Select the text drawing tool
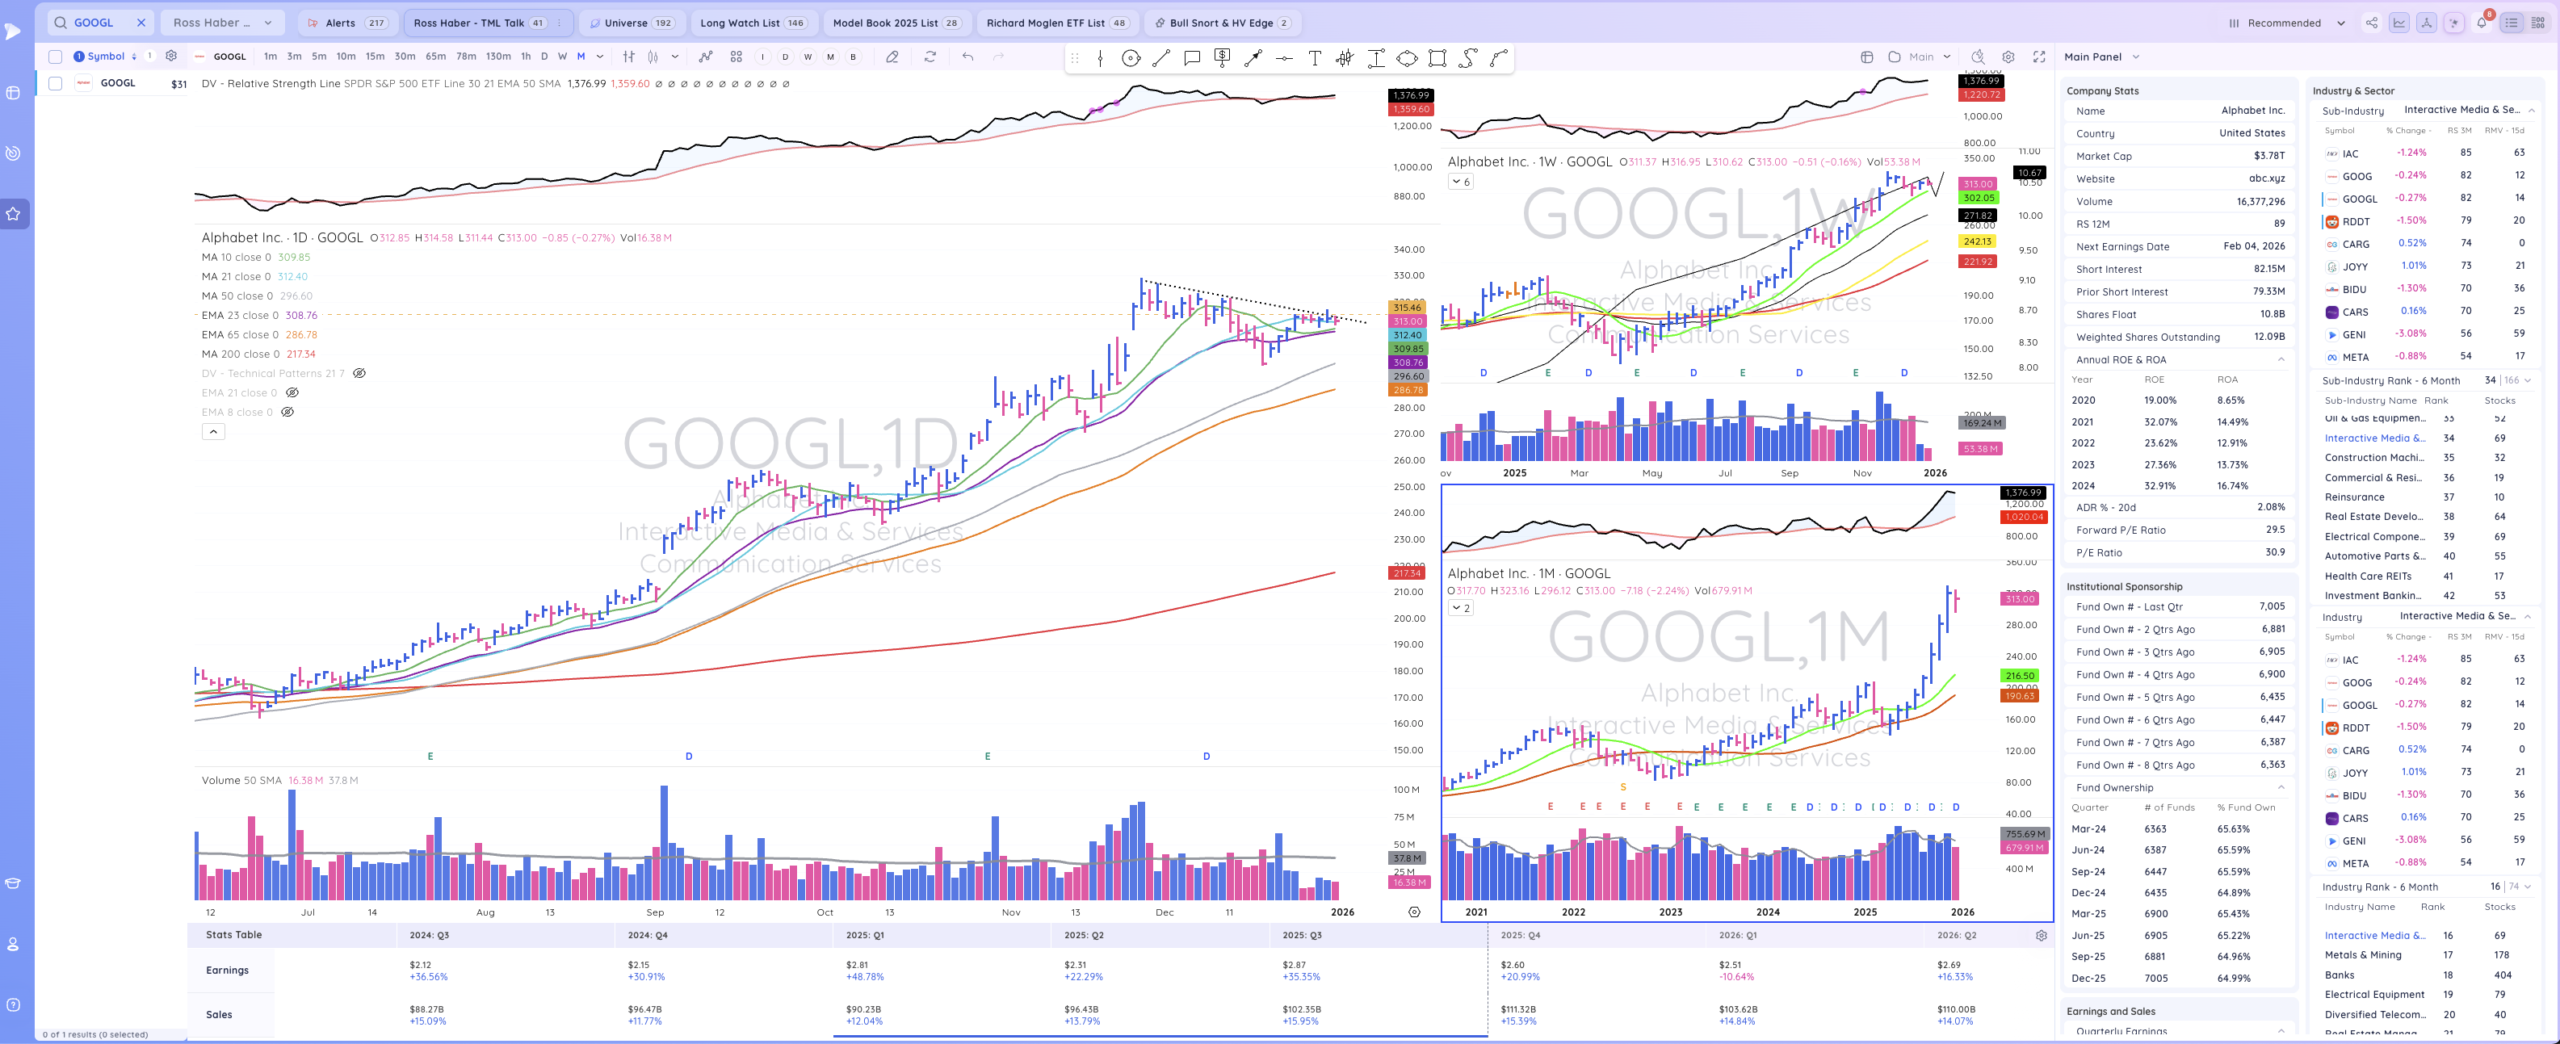 pos(1314,58)
